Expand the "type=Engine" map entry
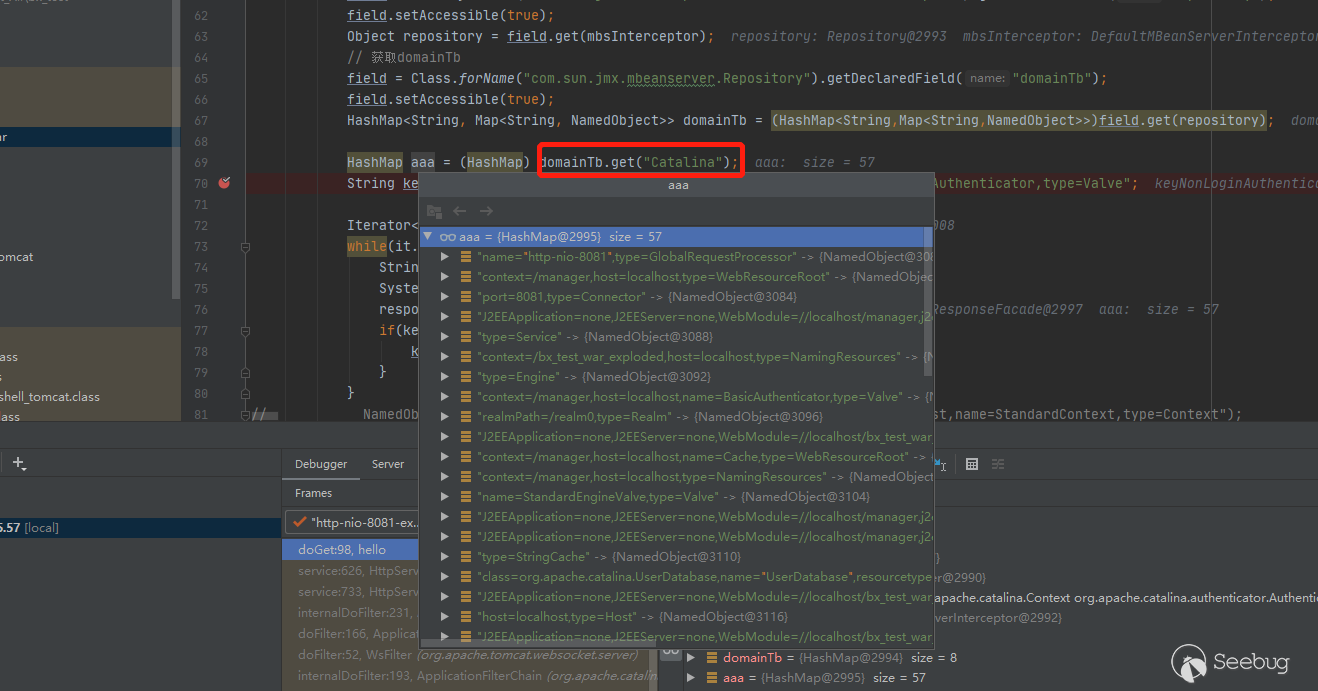 (445, 377)
